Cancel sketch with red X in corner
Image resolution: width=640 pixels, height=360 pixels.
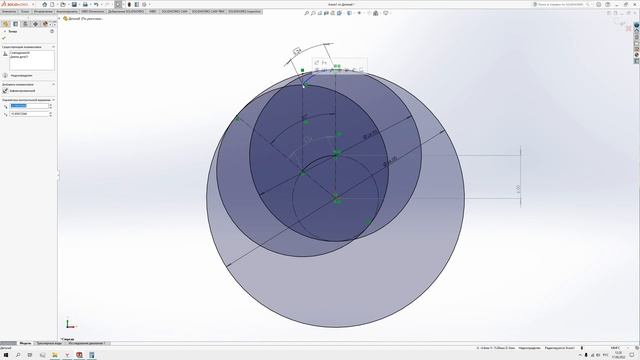coord(629,29)
